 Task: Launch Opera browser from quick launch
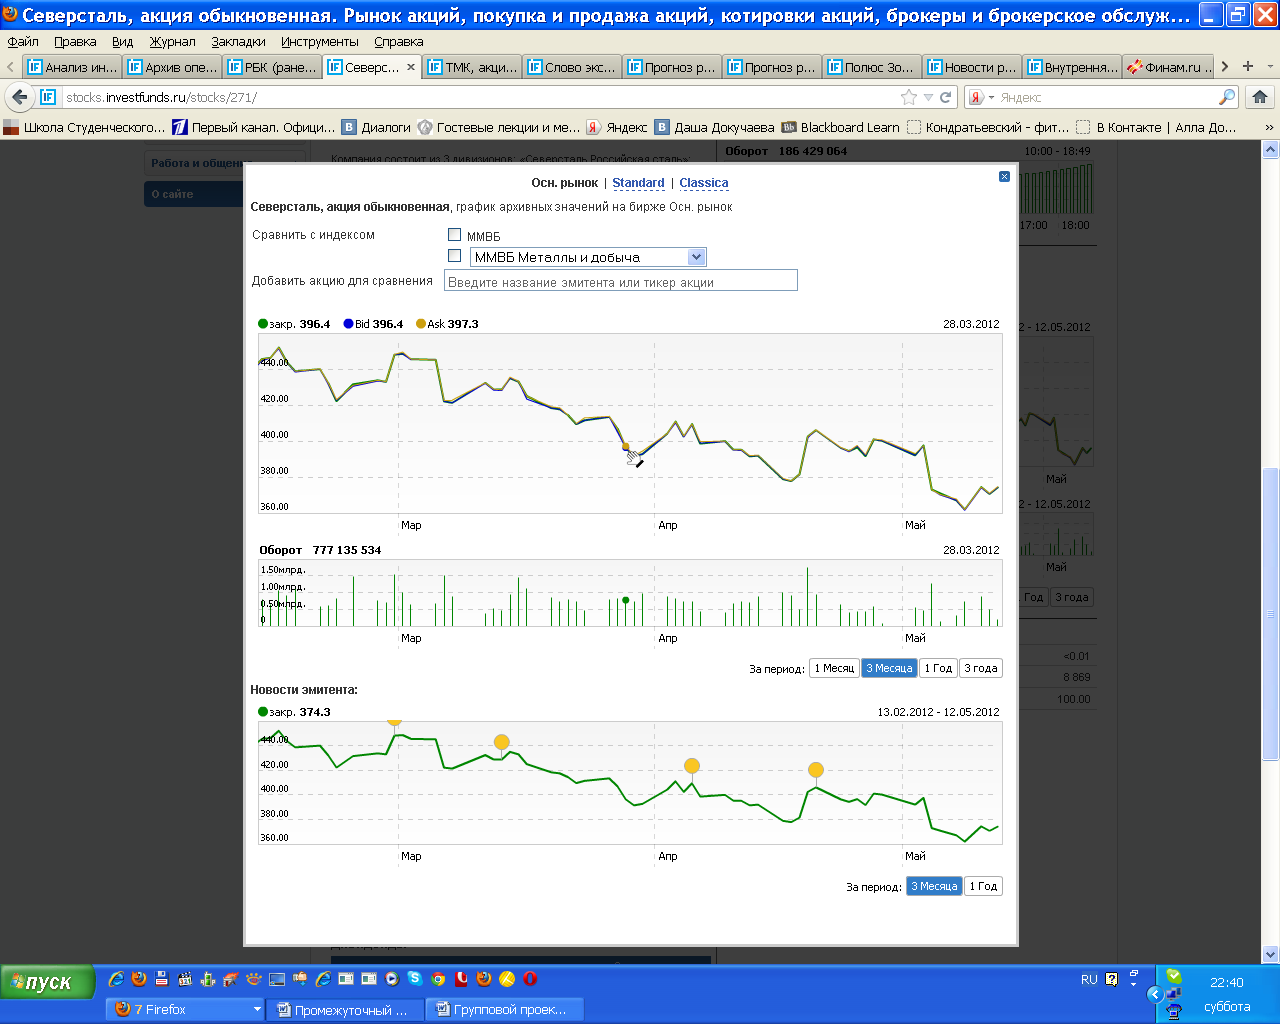pos(530,979)
